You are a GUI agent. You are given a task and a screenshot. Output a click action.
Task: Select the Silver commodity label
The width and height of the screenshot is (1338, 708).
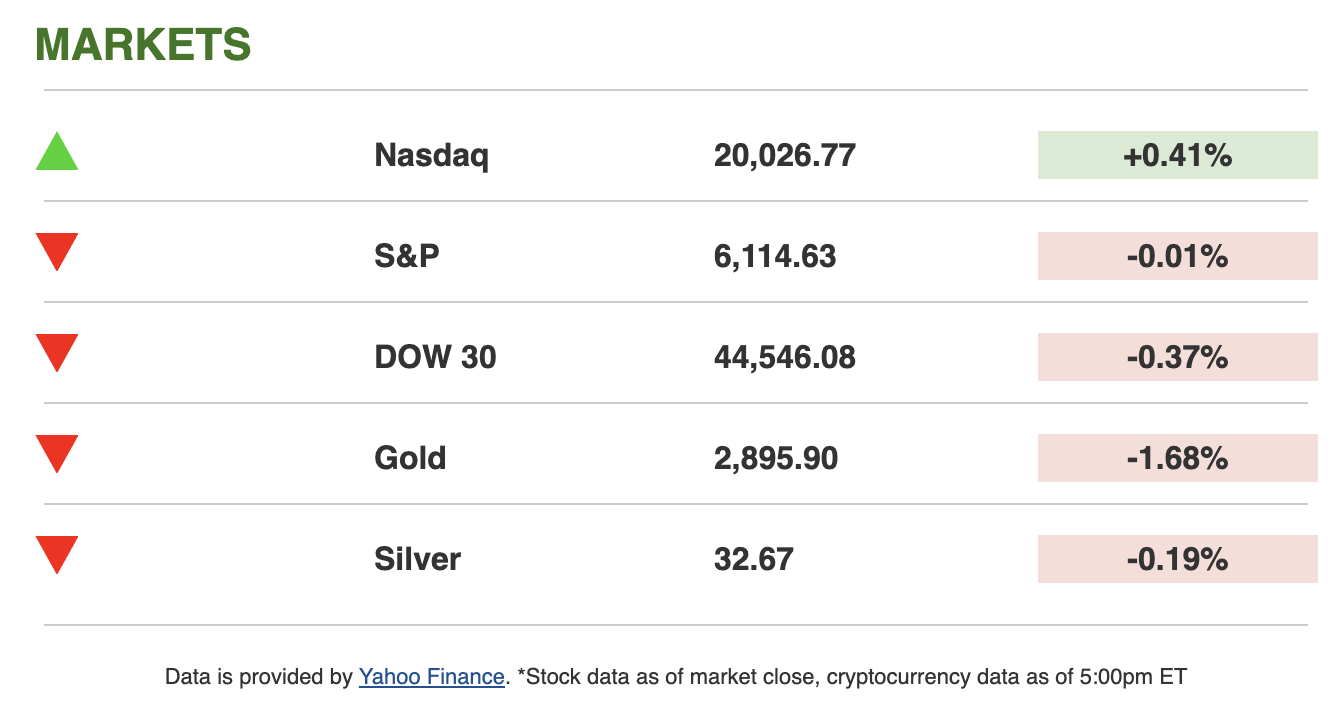(x=417, y=559)
